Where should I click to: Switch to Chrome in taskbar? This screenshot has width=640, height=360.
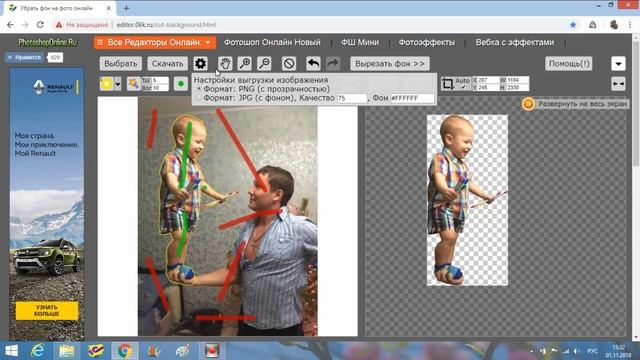point(125,351)
